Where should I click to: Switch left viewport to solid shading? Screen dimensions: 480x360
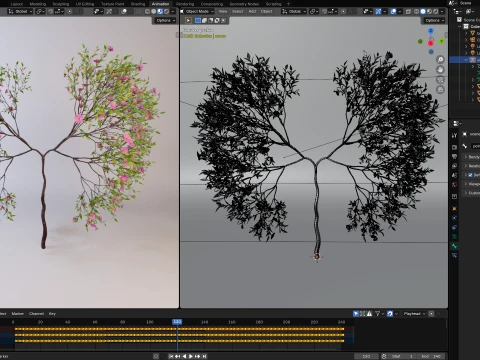[154, 11]
